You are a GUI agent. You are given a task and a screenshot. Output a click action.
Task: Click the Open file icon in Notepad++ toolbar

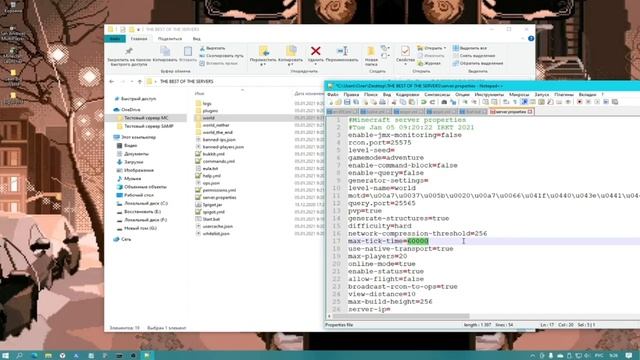[x=338, y=102]
